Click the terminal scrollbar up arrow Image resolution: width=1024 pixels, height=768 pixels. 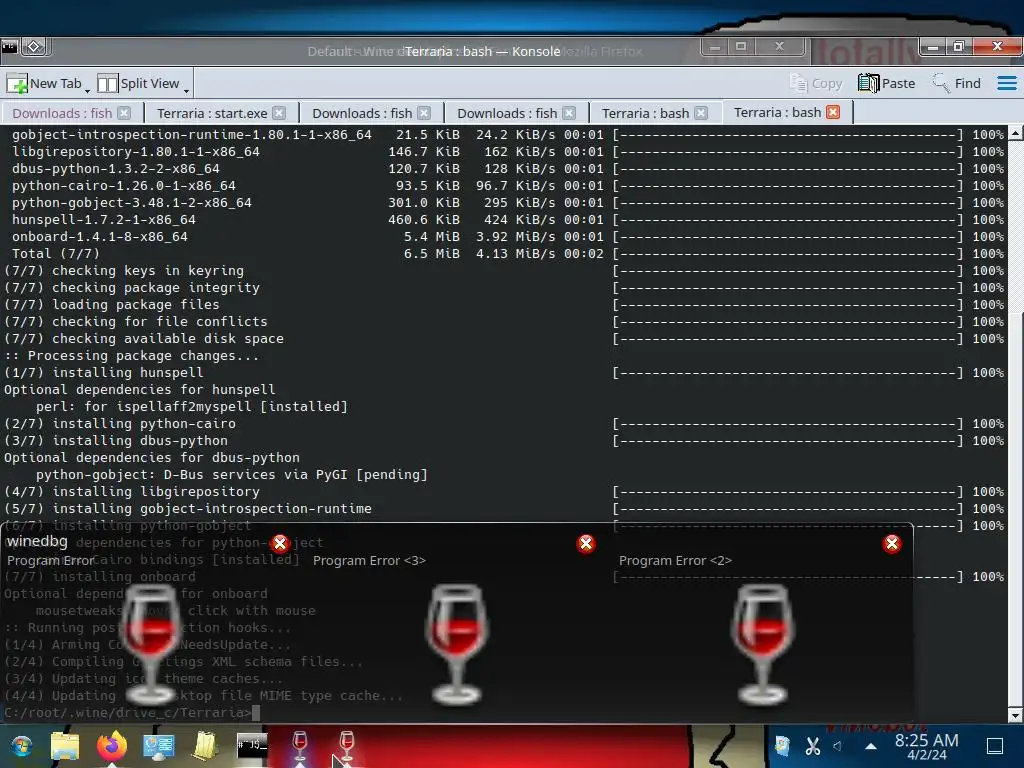tap(1016, 133)
